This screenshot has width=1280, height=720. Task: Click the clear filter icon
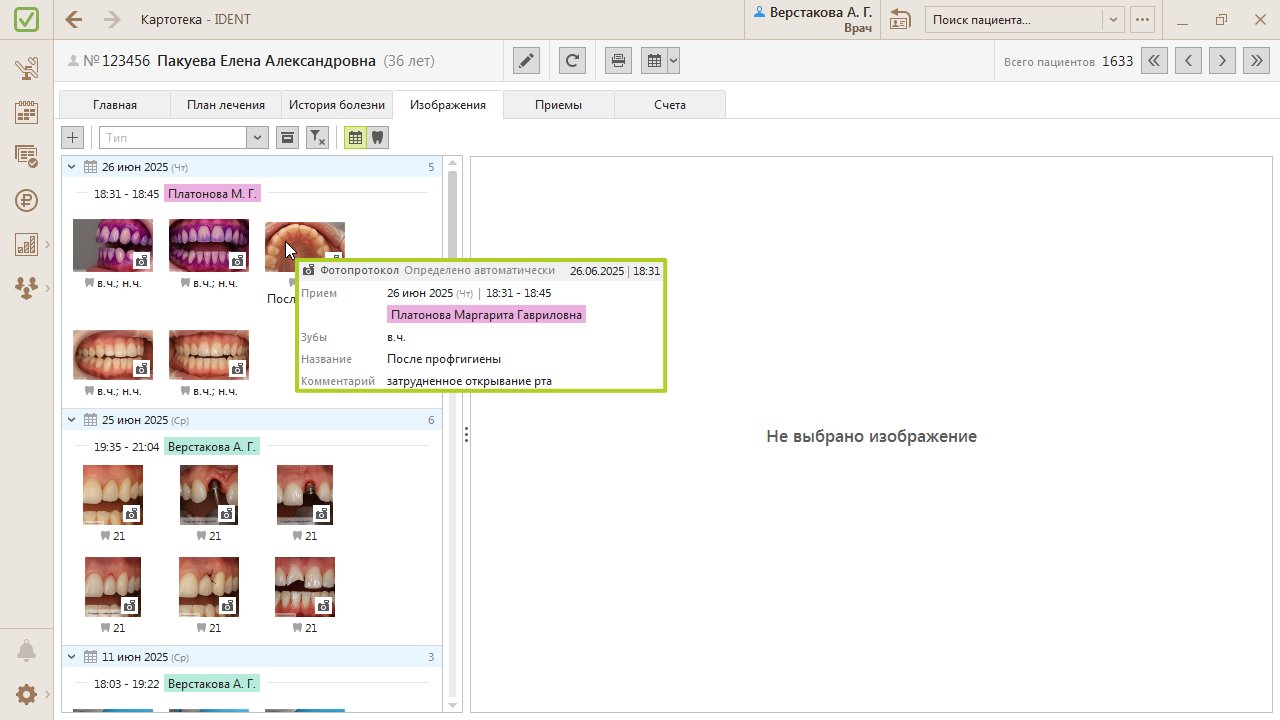[317, 138]
